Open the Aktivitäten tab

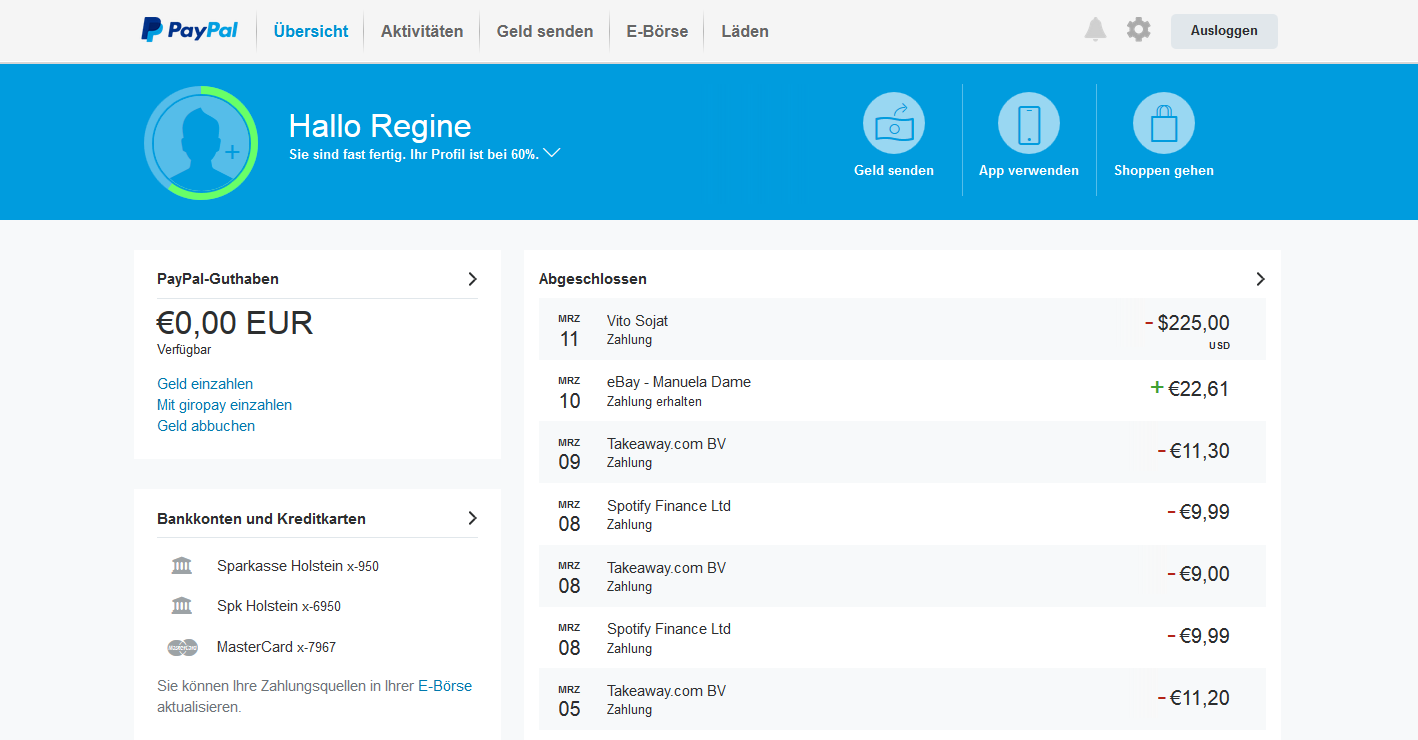(x=422, y=31)
